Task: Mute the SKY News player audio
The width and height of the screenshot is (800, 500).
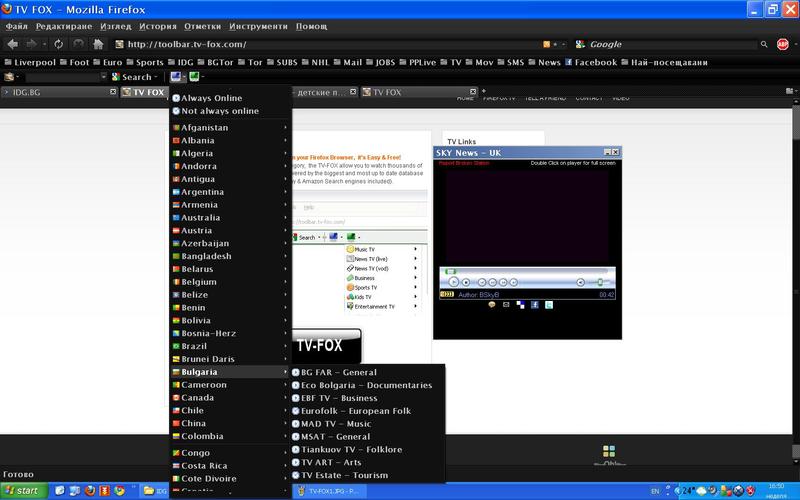Action: pos(580,282)
